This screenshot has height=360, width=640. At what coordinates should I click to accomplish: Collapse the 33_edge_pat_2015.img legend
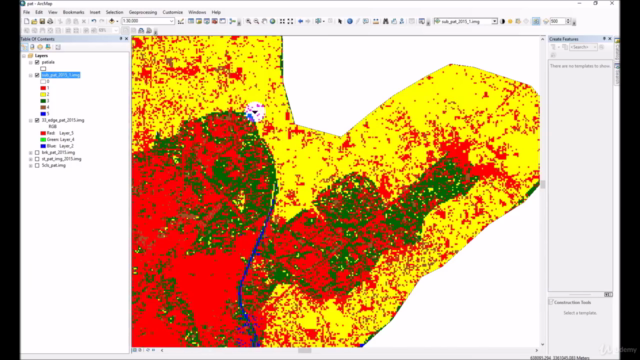pos(31,120)
